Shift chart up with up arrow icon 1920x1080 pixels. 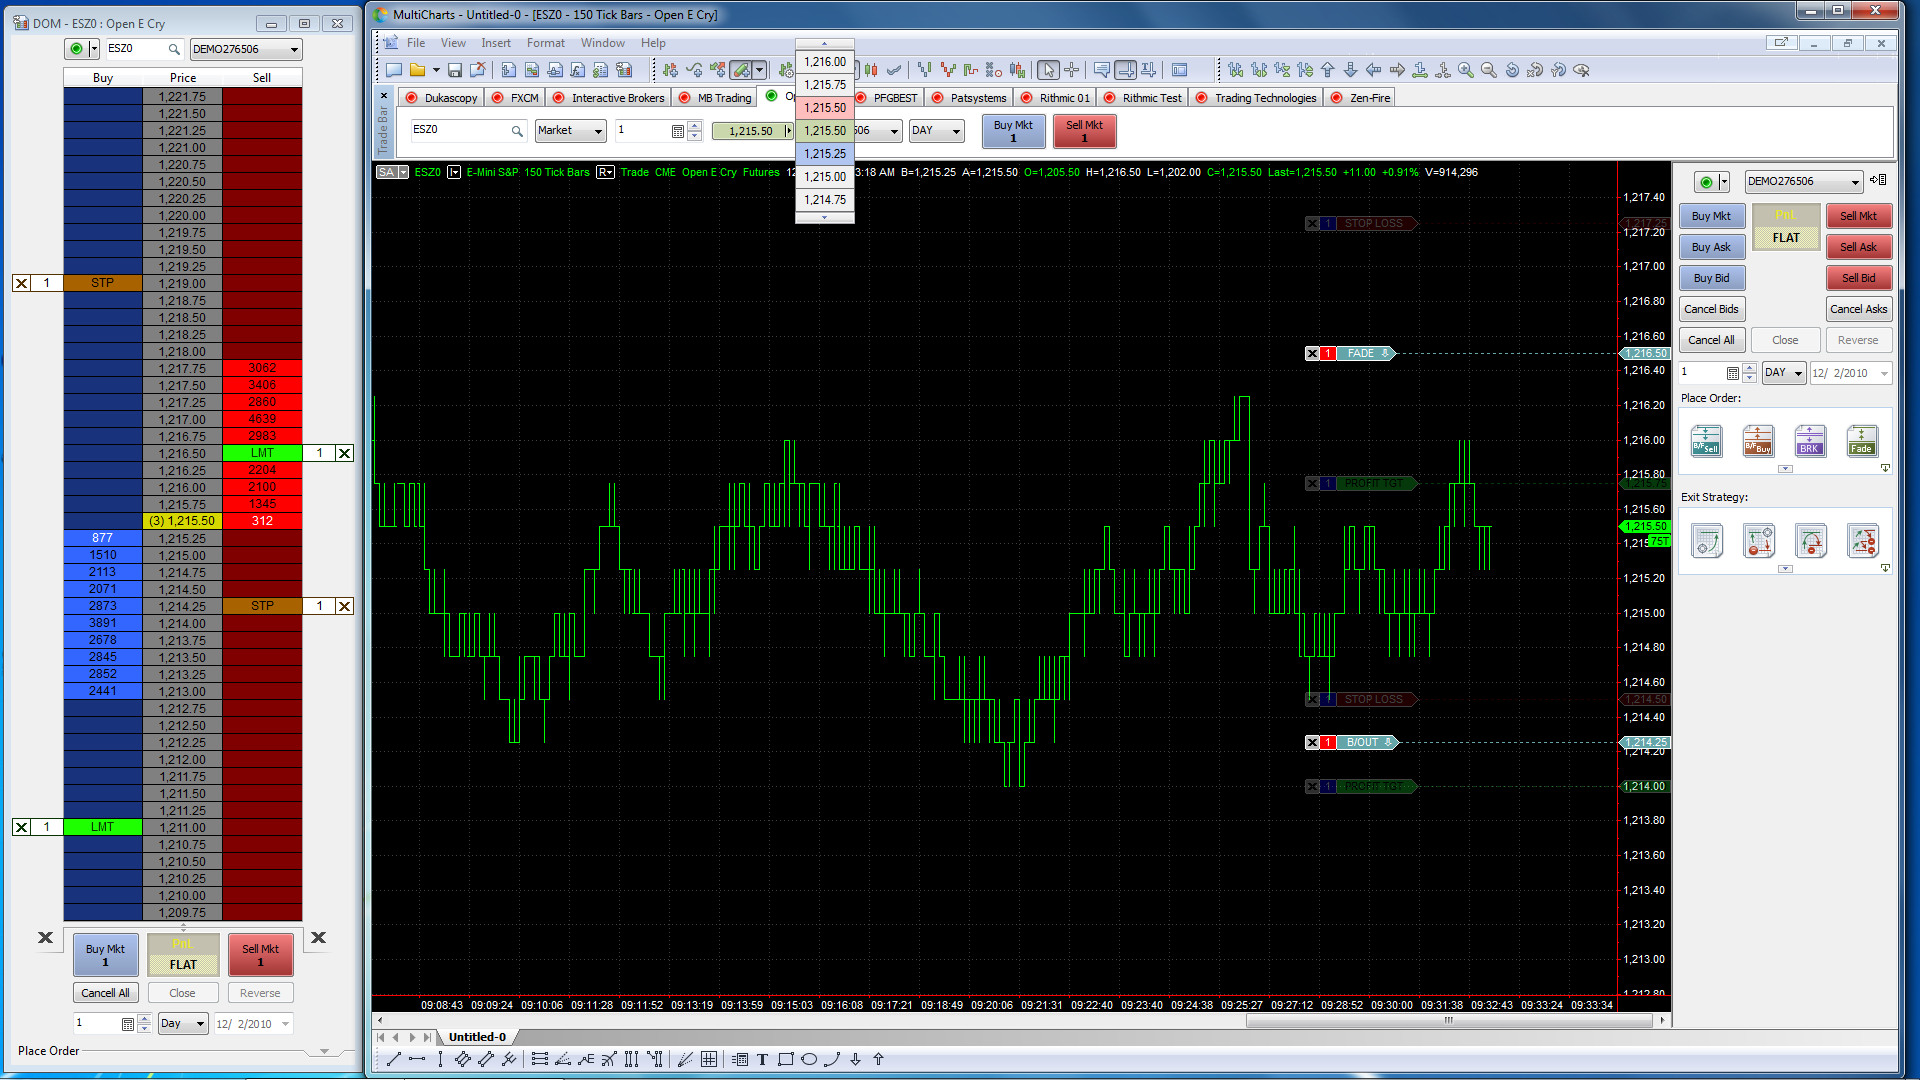click(x=1328, y=70)
